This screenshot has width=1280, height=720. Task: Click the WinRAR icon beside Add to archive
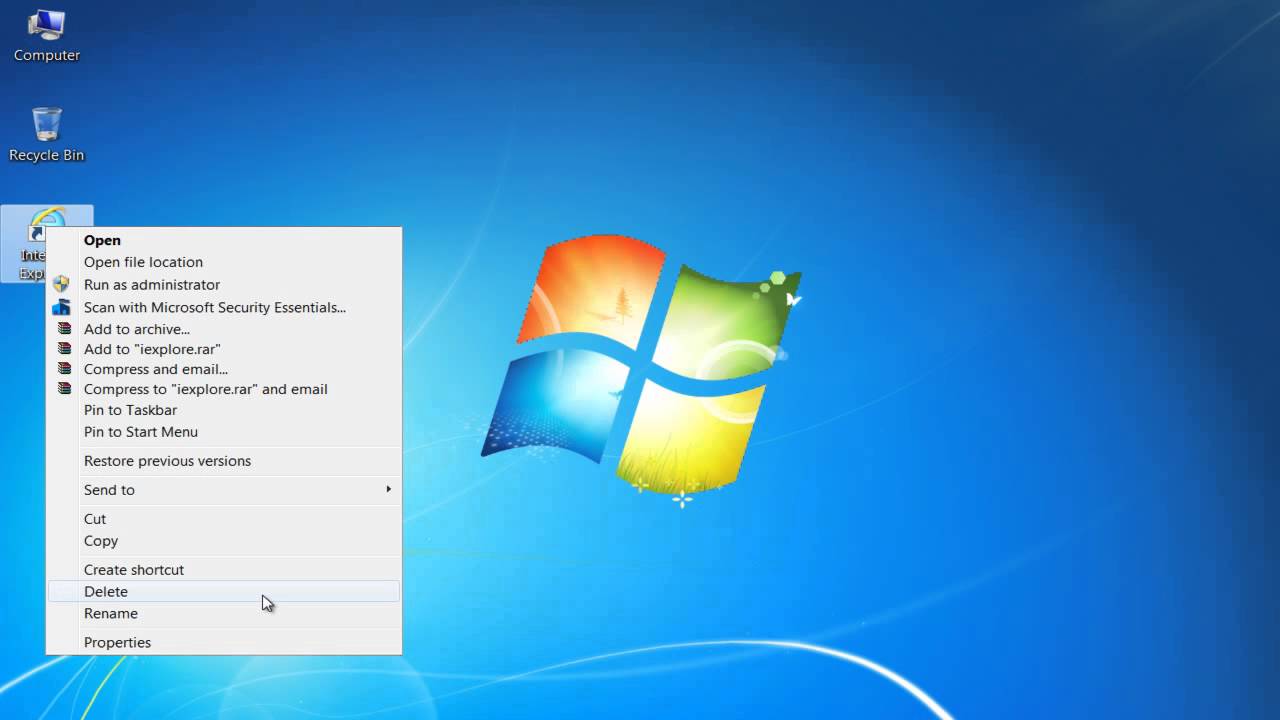(64, 329)
